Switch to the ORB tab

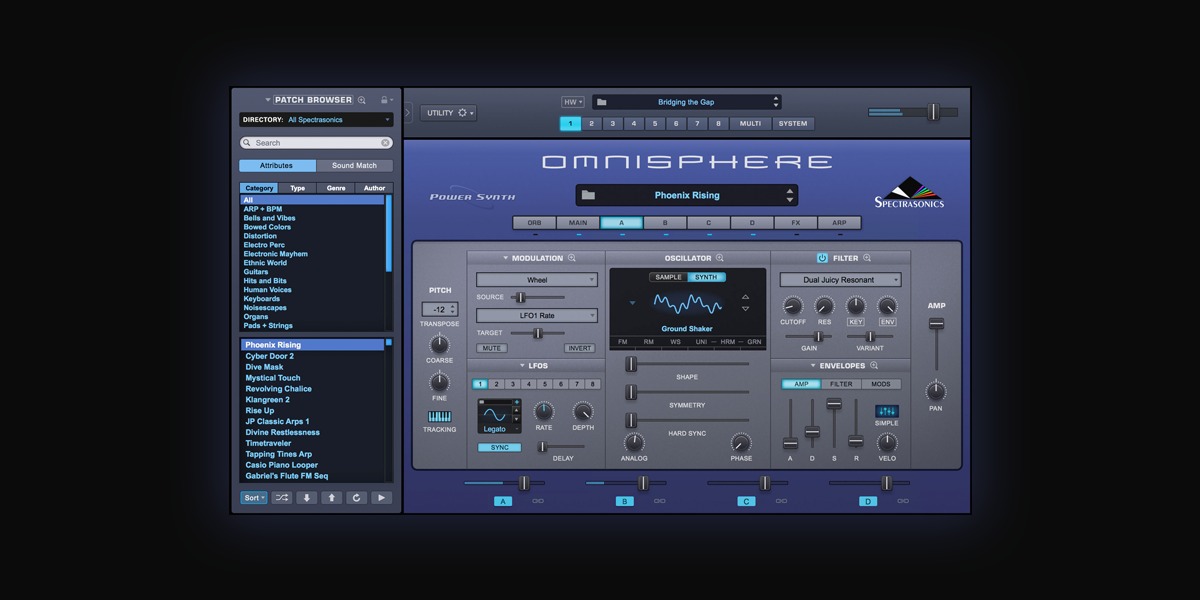534,223
